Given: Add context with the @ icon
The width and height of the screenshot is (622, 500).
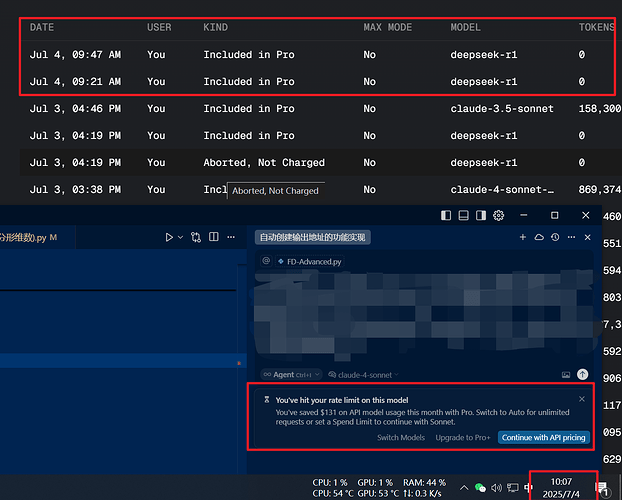Looking at the screenshot, I should pos(266,261).
